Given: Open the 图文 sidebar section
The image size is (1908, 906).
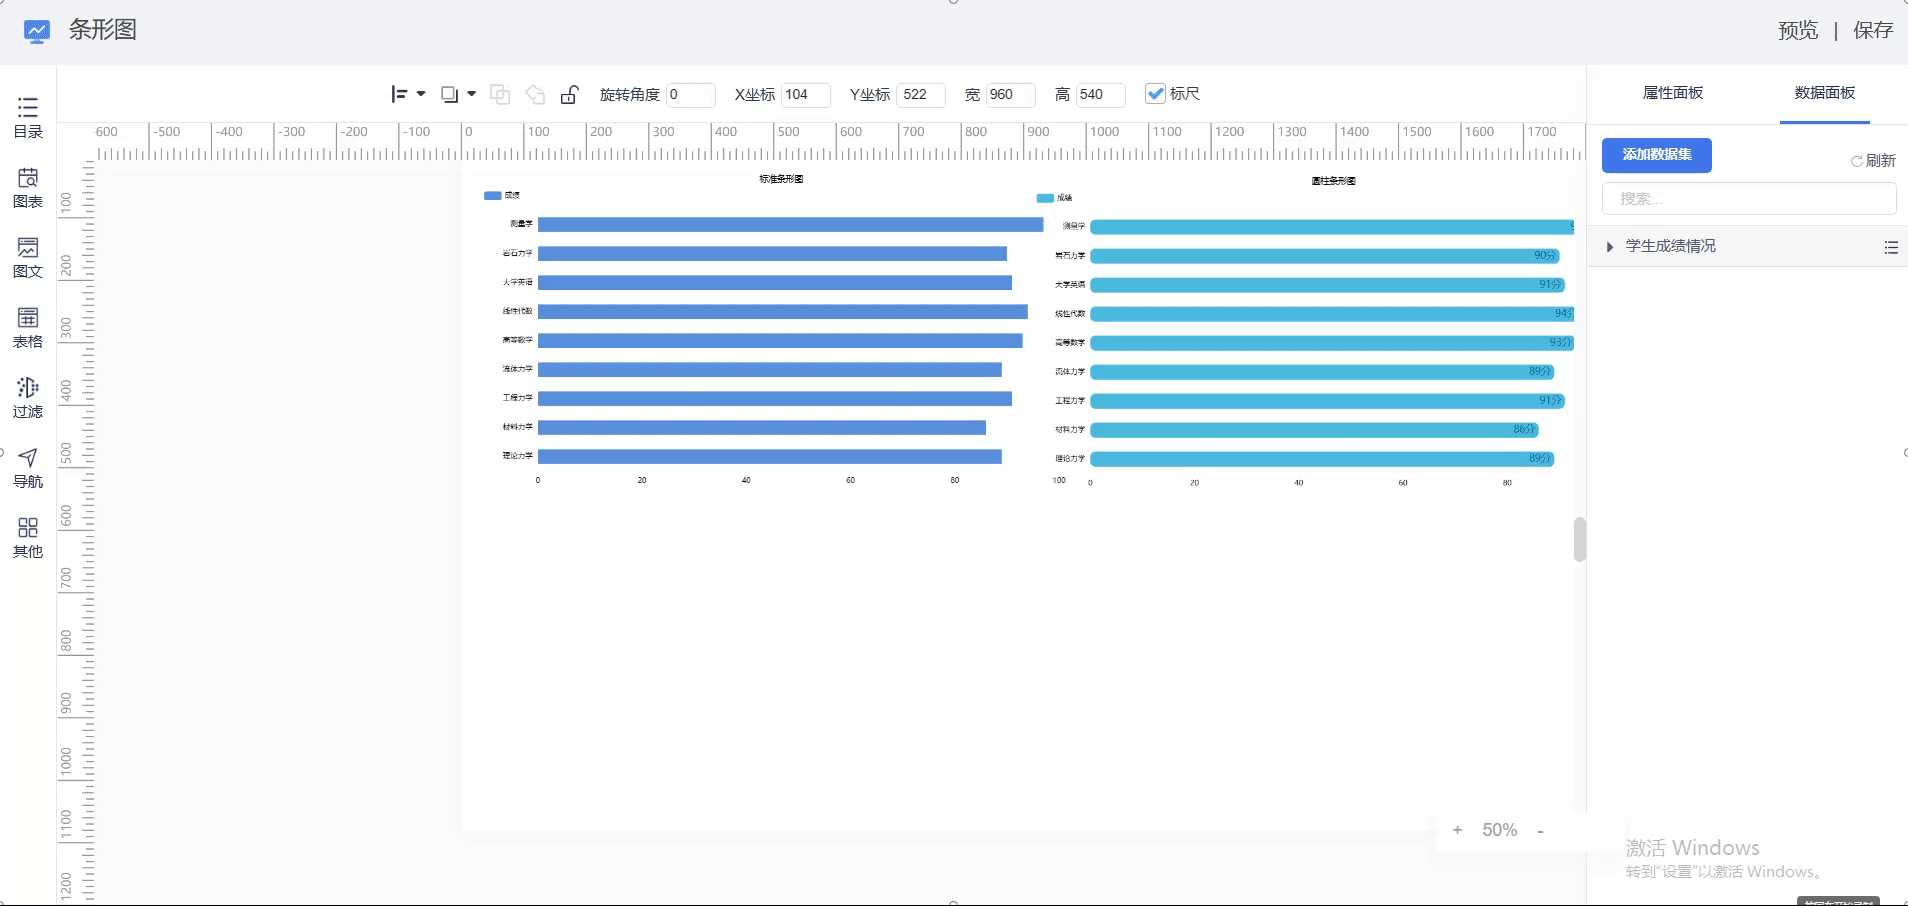Looking at the screenshot, I should tap(28, 258).
